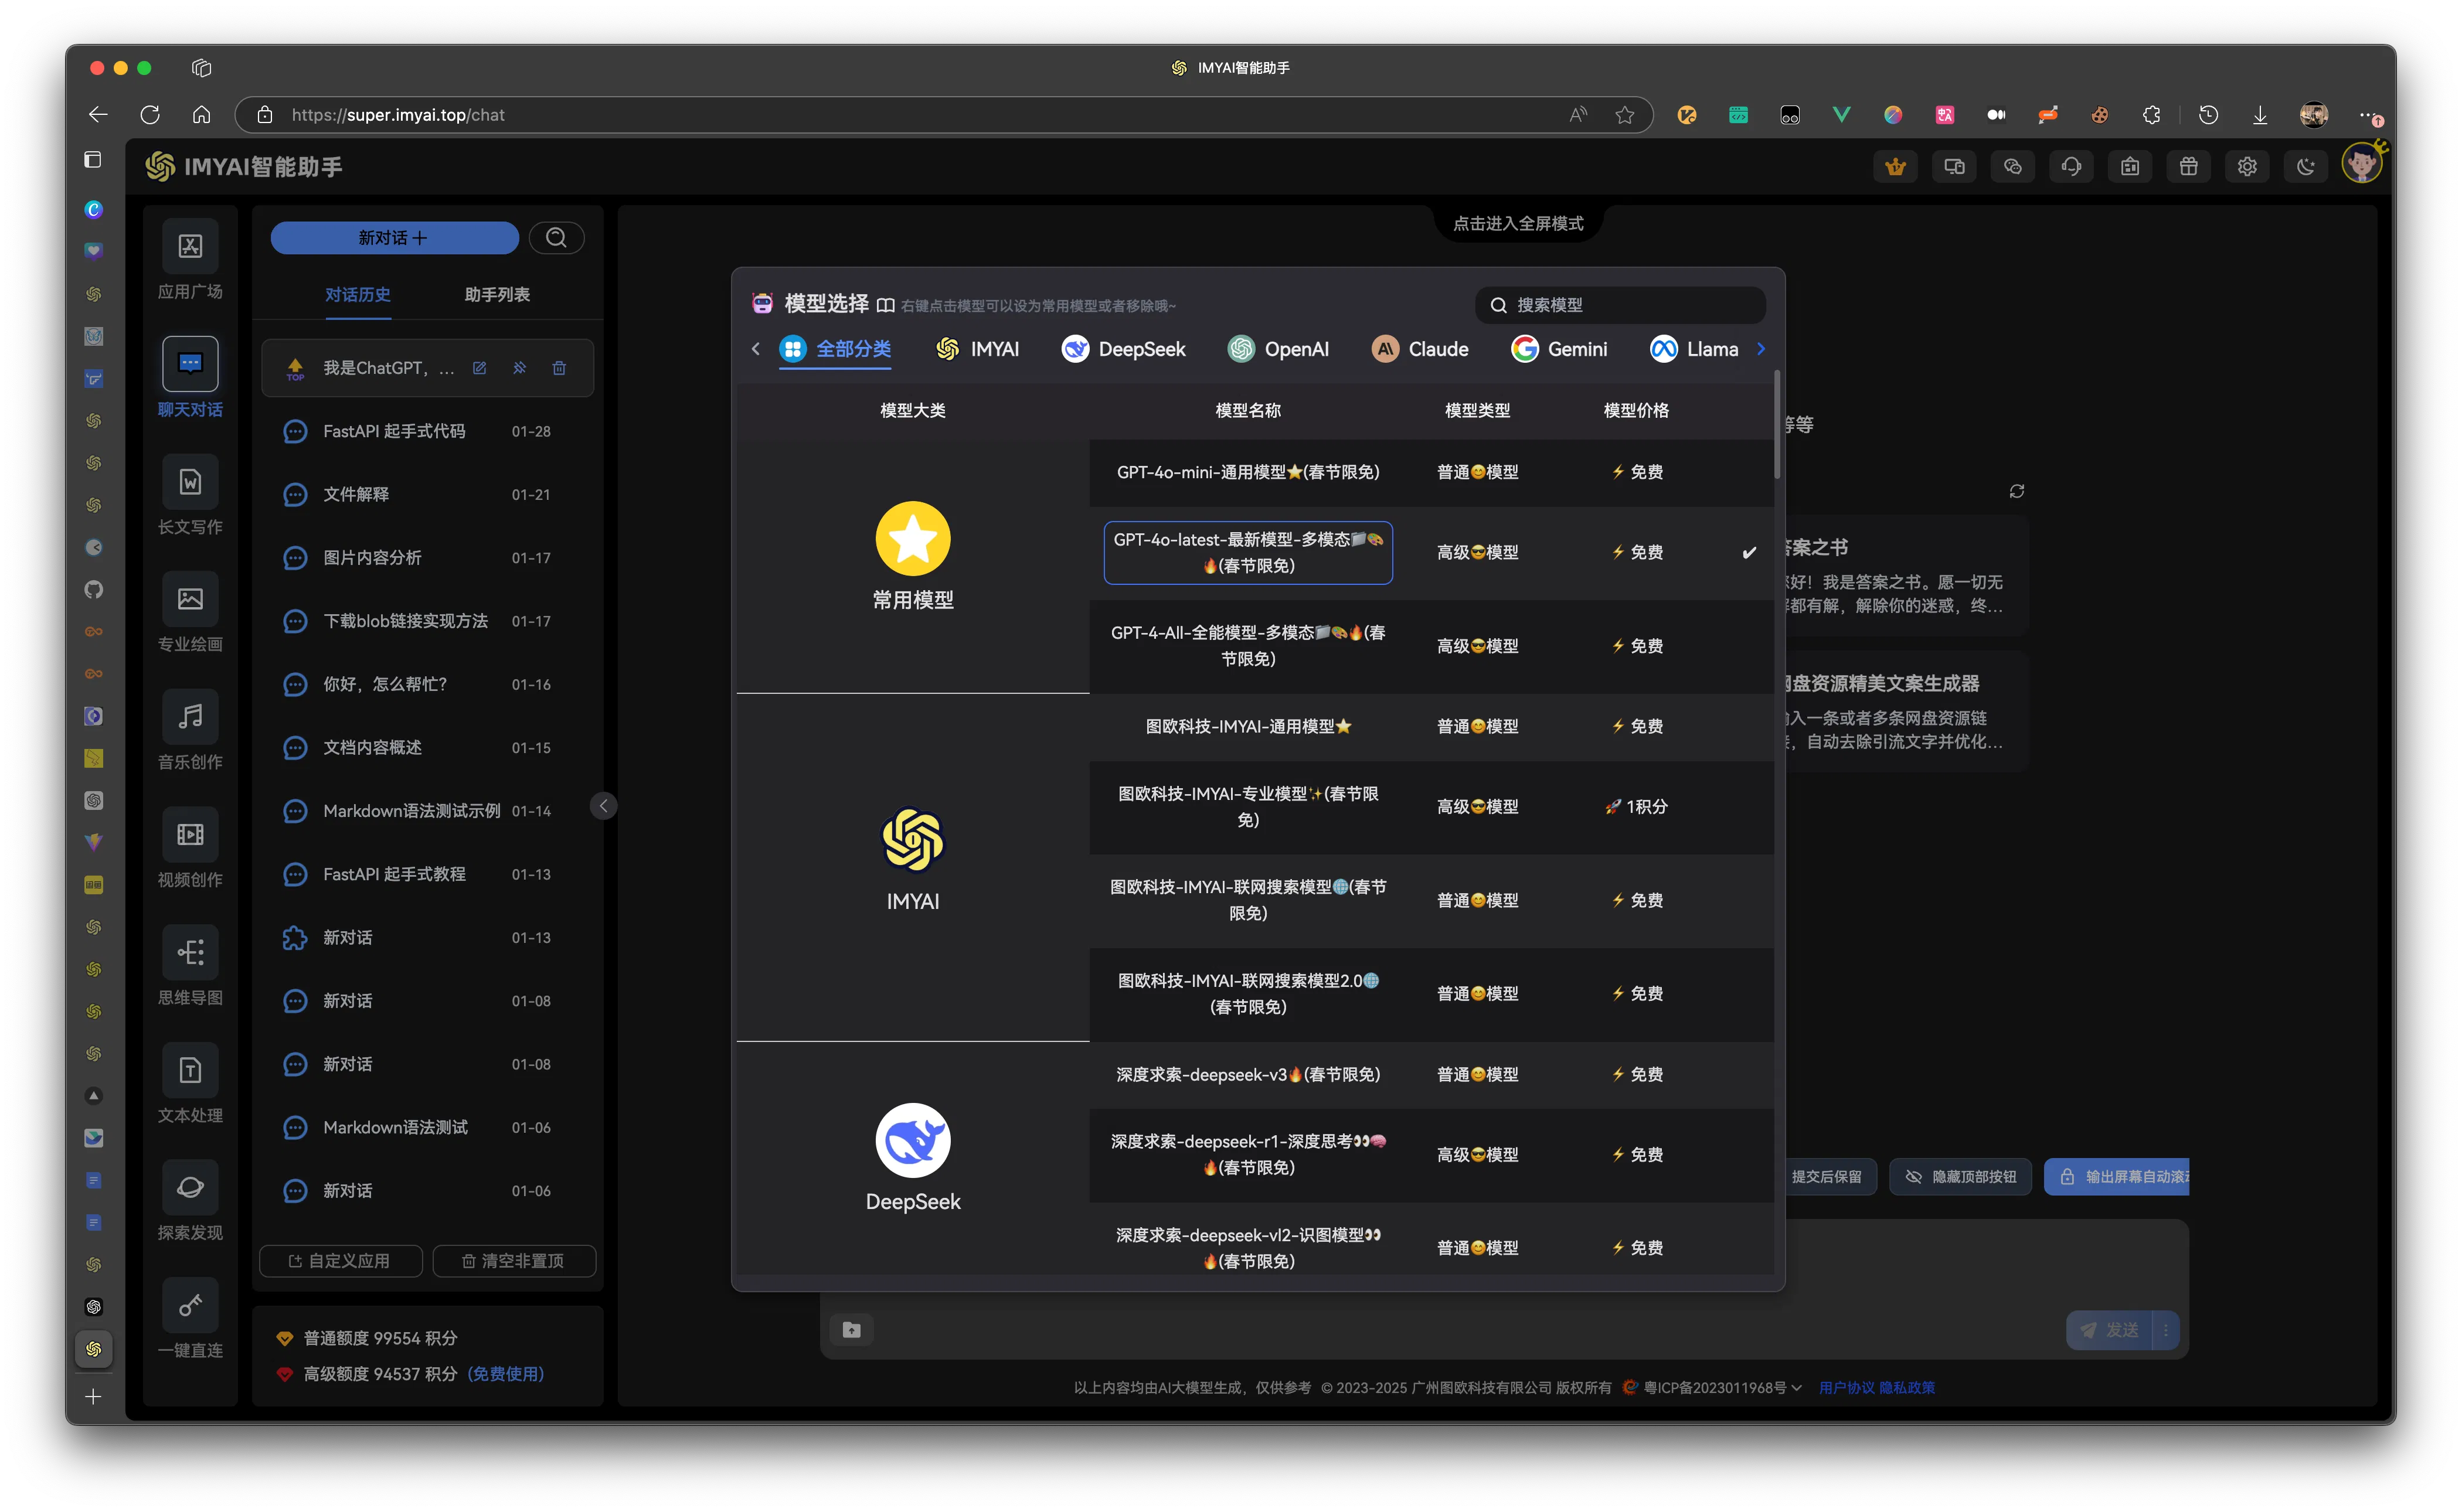Click the search magnifier beside 新对话

pyautogui.click(x=556, y=238)
